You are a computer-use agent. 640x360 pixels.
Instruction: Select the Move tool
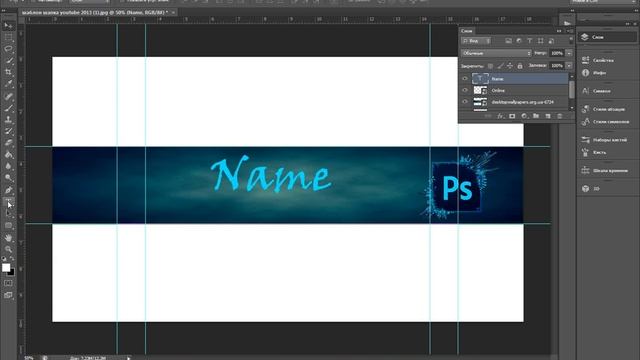pyautogui.click(x=8, y=26)
